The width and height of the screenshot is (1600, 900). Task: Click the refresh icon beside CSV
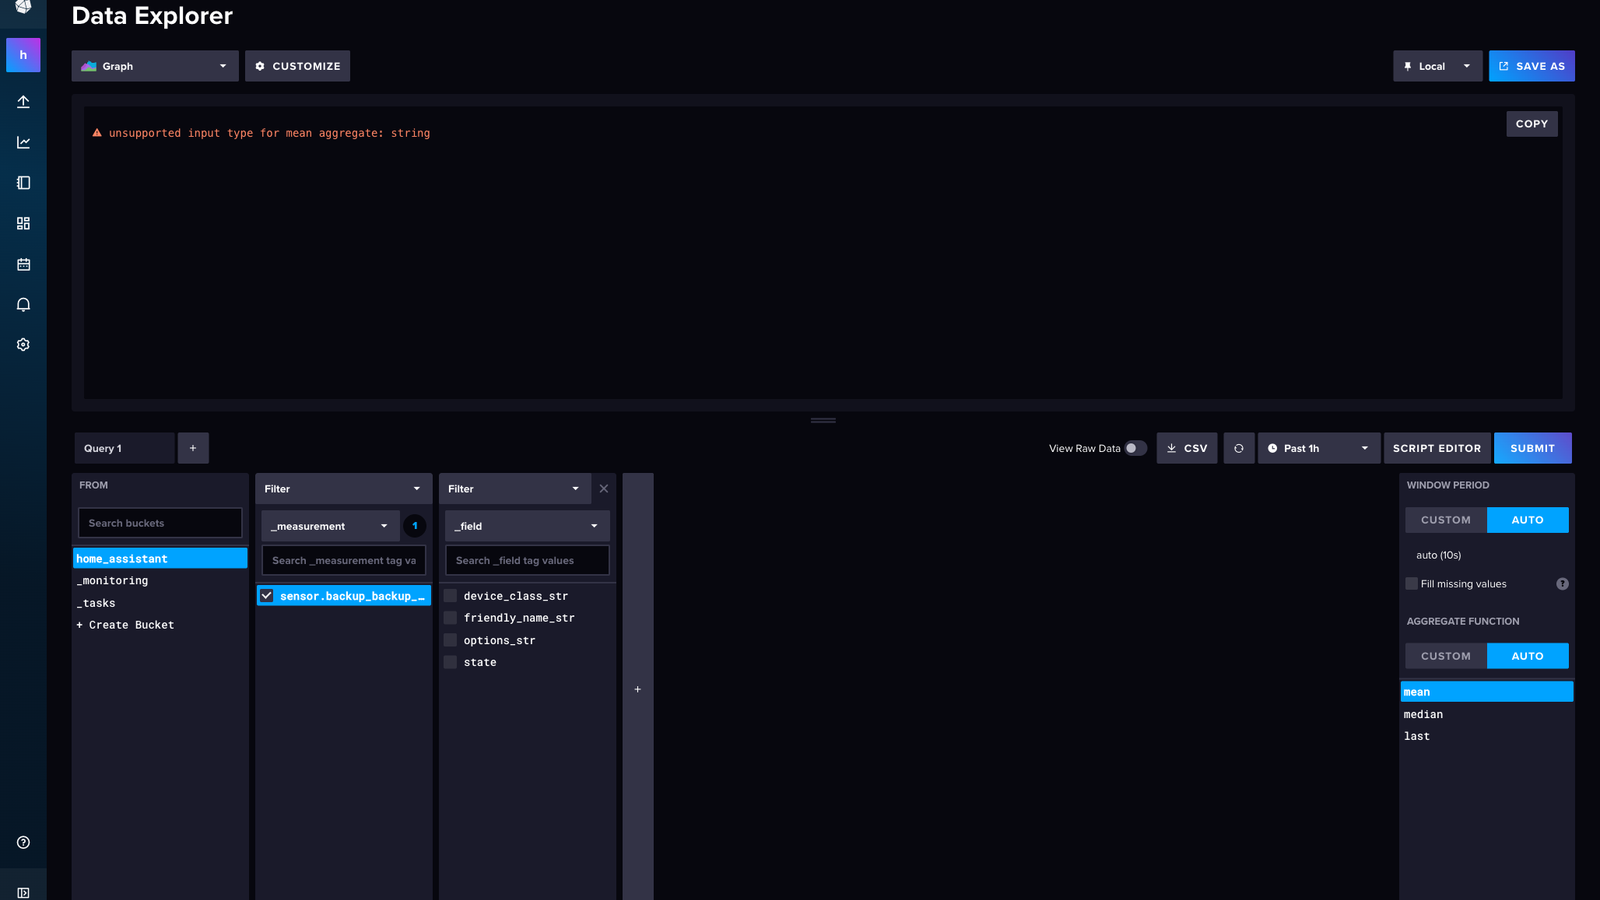coord(1238,448)
